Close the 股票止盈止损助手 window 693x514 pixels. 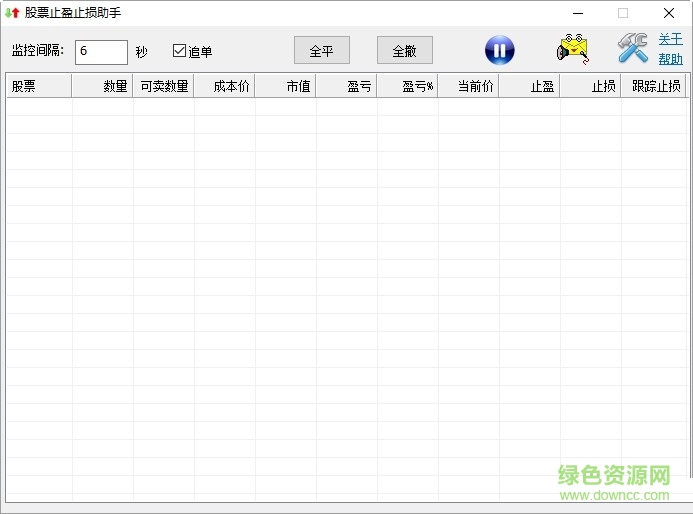coord(669,13)
